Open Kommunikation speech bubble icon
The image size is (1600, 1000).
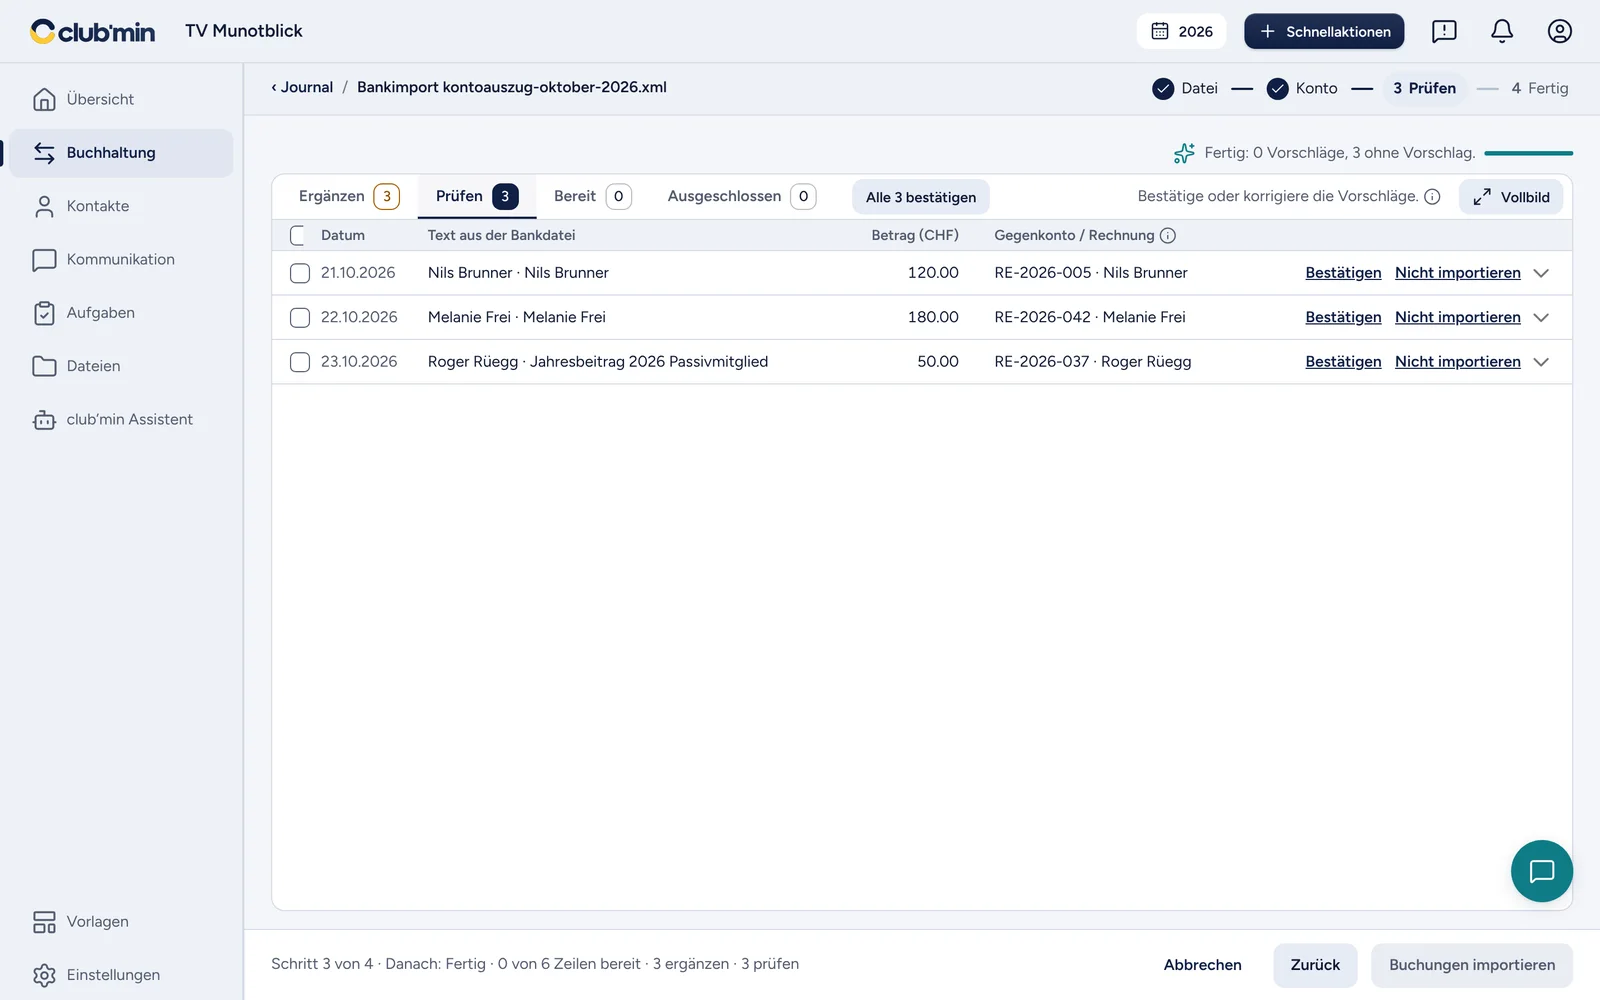pos(44,259)
